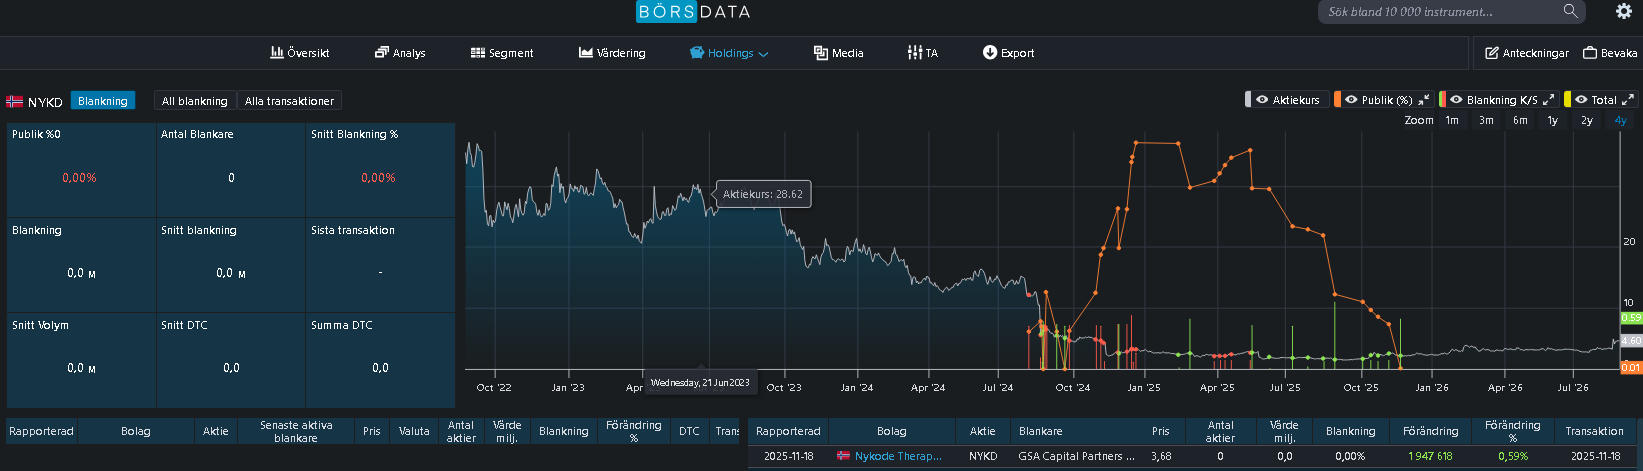
Task: Expand the Holdings dropdown menu
Action: click(x=729, y=53)
